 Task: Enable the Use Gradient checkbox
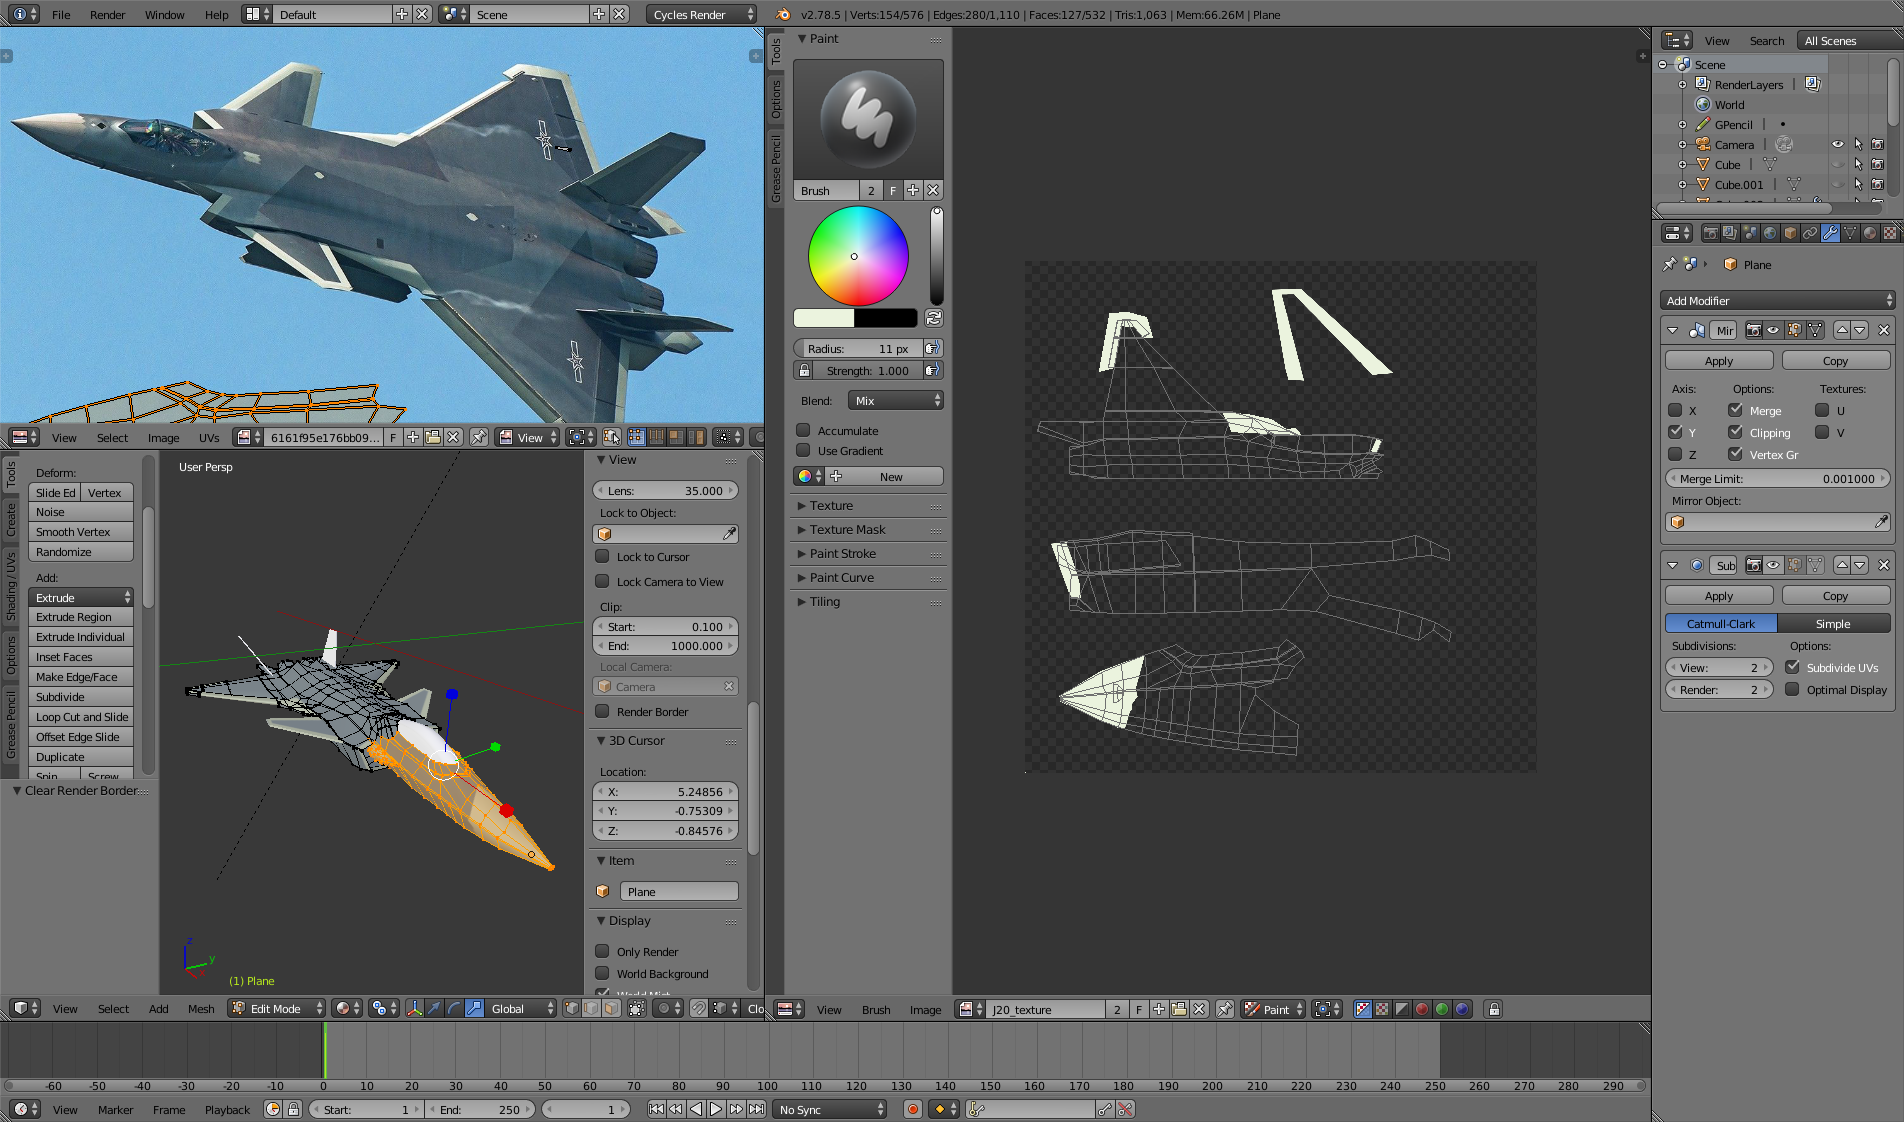(x=802, y=450)
